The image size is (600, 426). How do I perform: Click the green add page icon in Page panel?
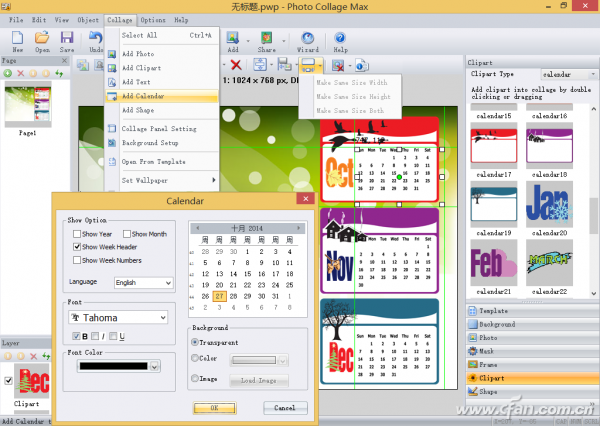point(7,73)
